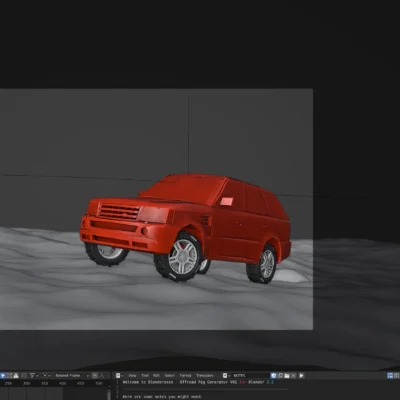Click frame 300 on the timeline ruler
This screenshot has width=400, height=400.
(26, 383)
